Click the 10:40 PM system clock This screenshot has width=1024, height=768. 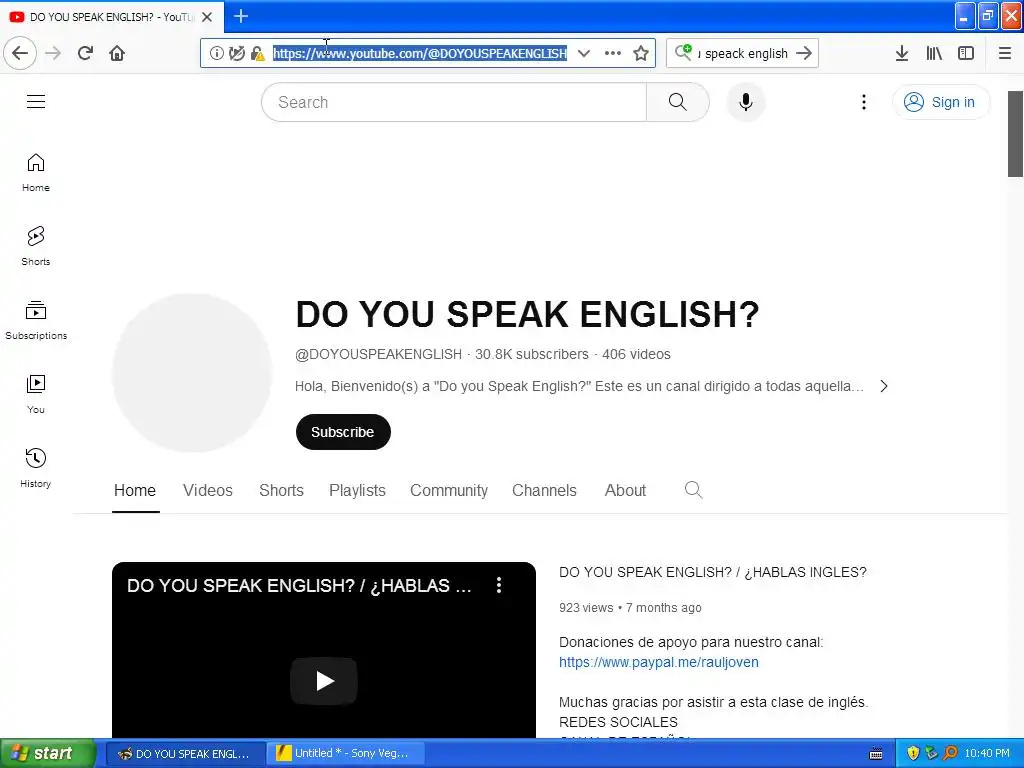[x=987, y=754]
